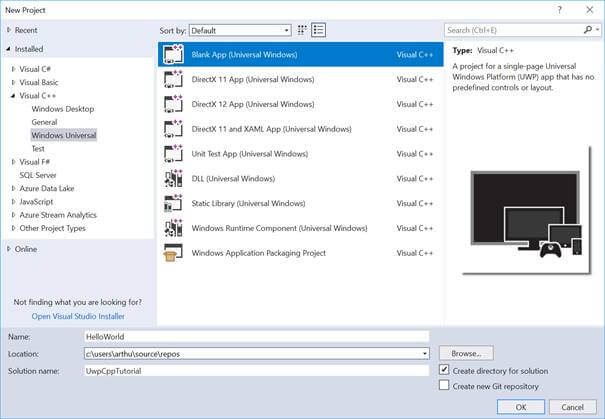Viewport: 605px width, 419px height.
Task: Expand the Visual F# node
Action: pyautogui.click(x=14, y=162)
